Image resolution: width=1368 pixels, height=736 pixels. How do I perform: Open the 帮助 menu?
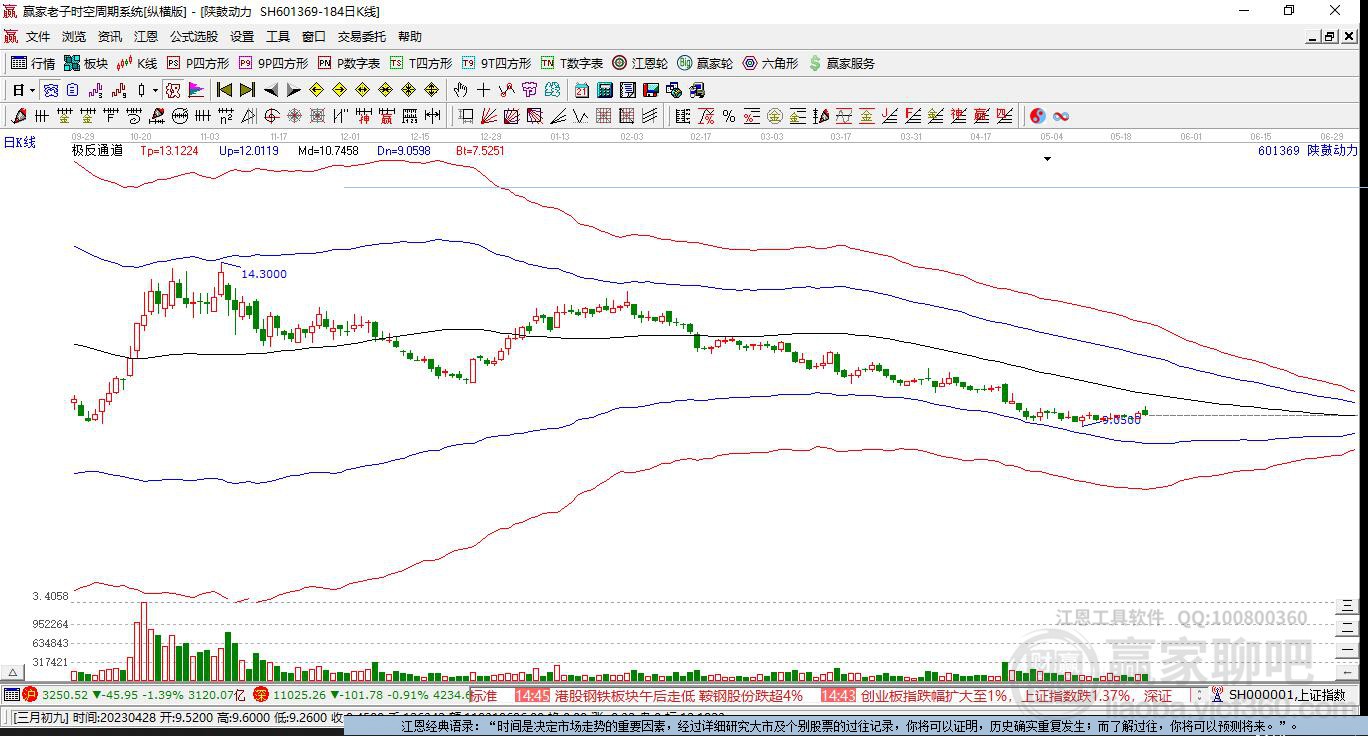(x=410, y=37)
